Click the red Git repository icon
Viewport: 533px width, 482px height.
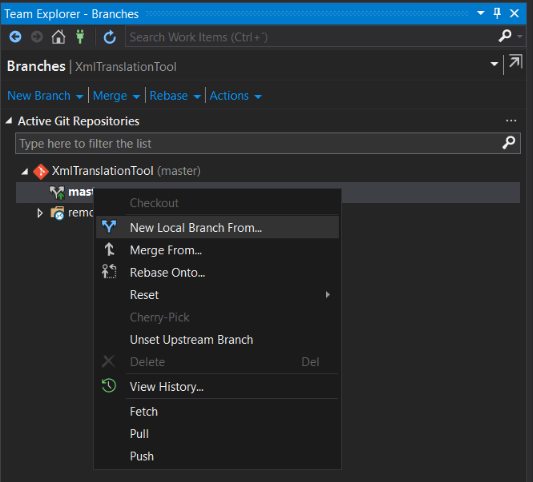click(x=41, y=172)
